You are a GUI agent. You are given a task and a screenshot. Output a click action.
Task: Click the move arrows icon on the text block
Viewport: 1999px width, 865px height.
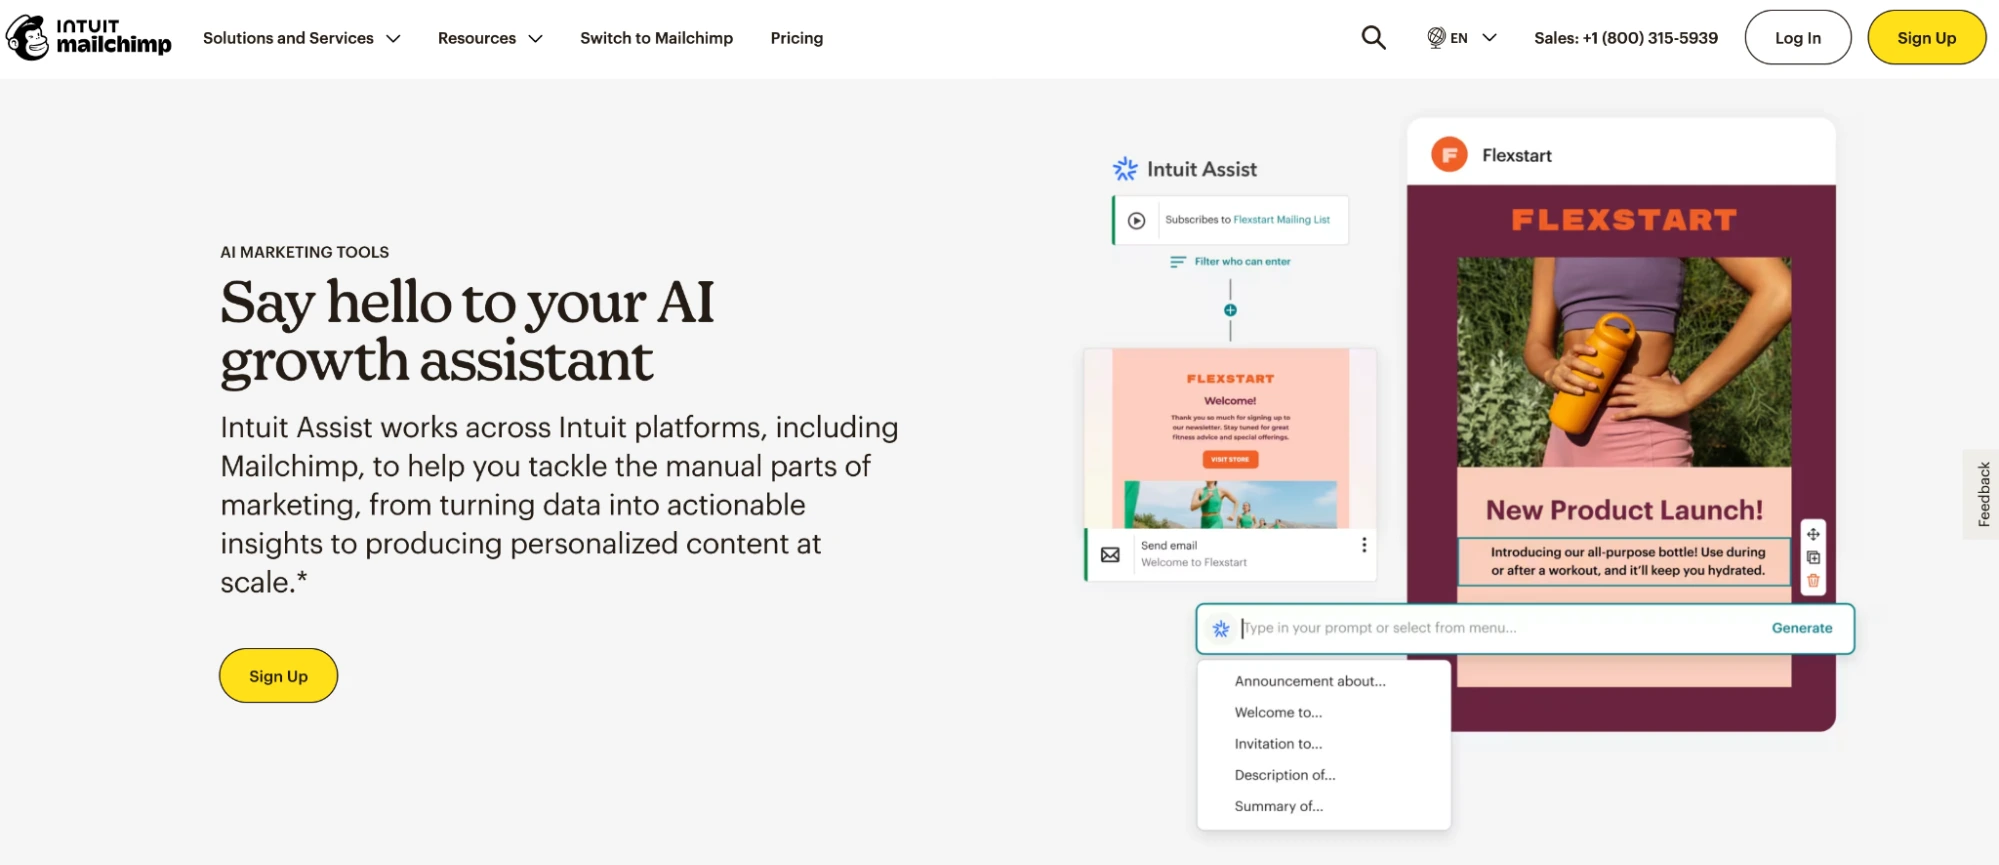pyautogui.click(x=1813, y=534)
